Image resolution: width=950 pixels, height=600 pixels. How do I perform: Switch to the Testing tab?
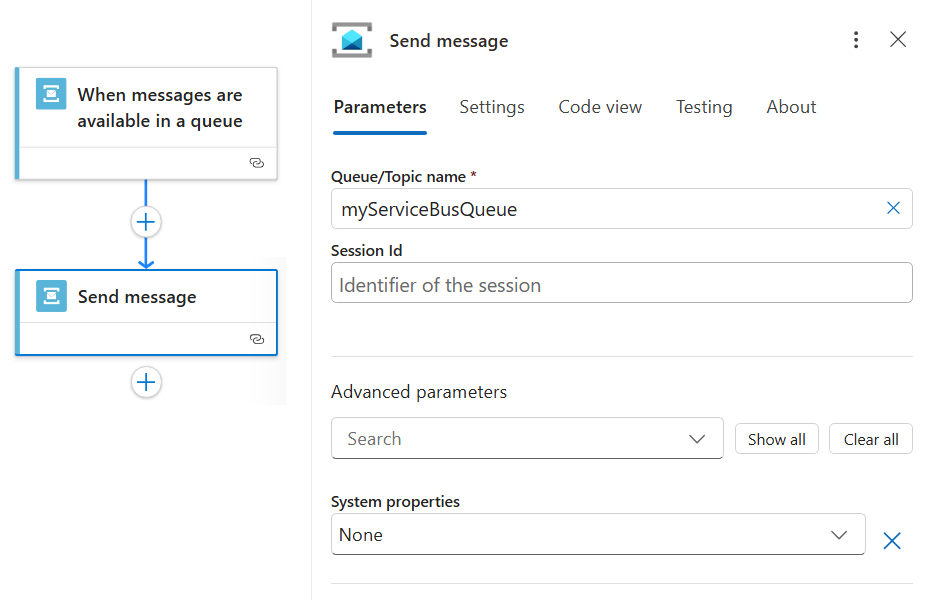click(704, 107)
